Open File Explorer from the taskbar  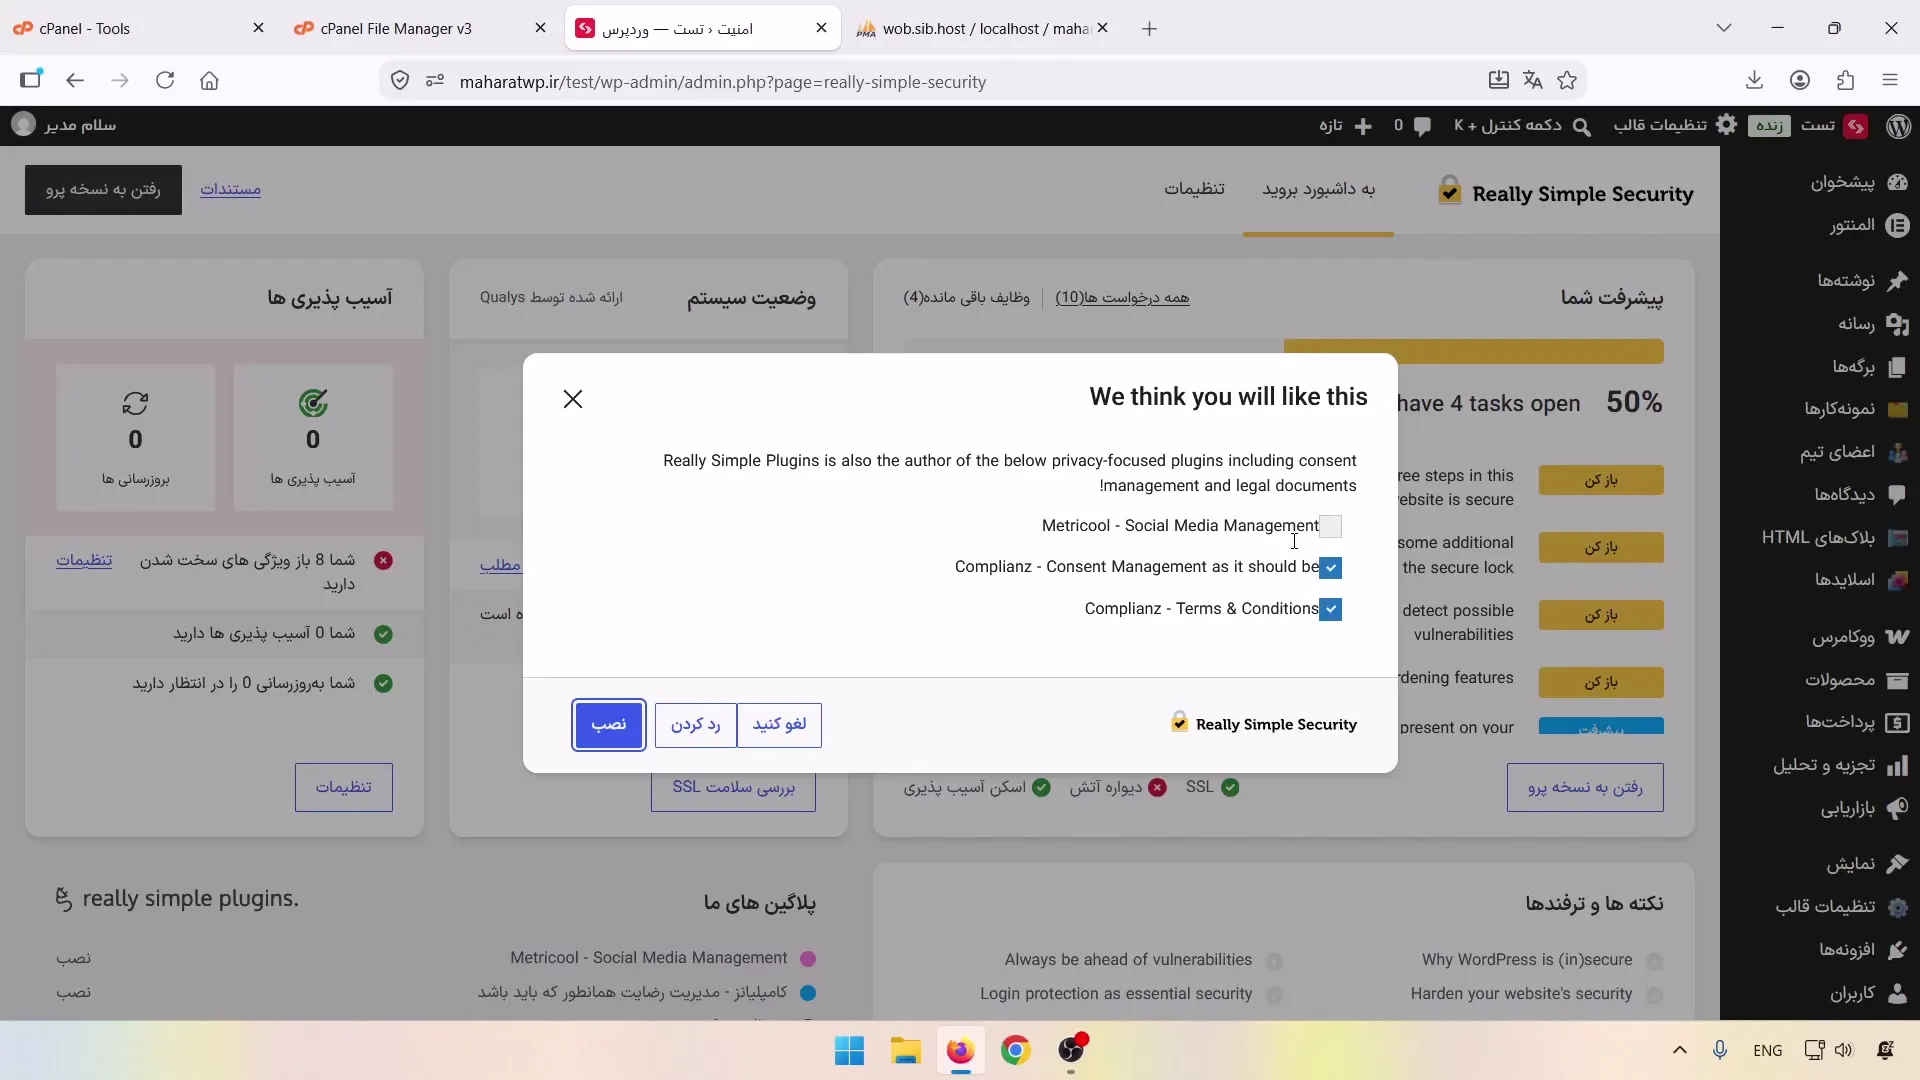point(905,1051)
